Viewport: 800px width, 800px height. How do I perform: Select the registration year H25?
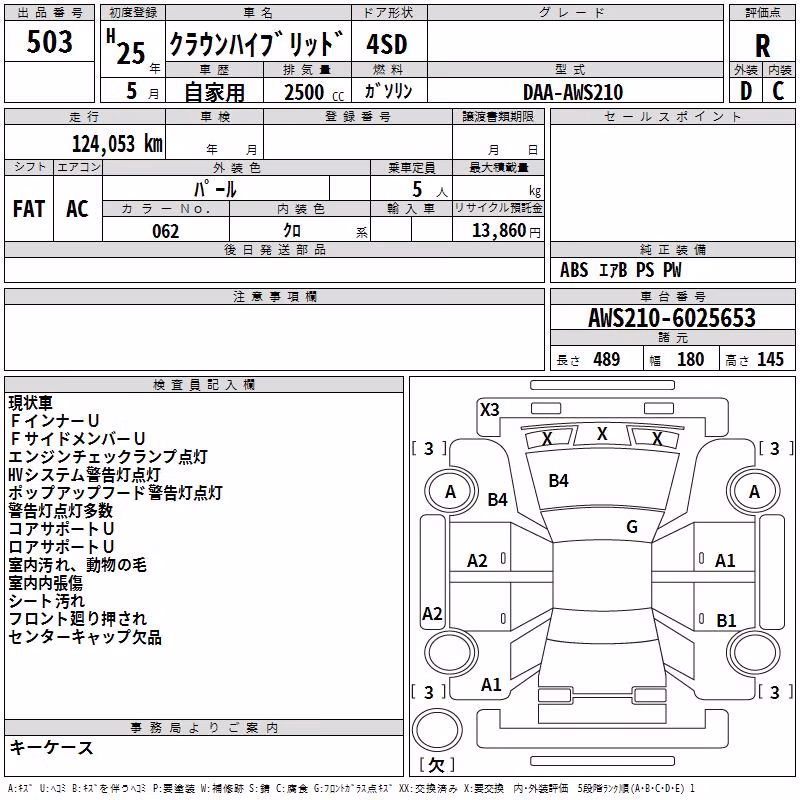coord(127,47)
